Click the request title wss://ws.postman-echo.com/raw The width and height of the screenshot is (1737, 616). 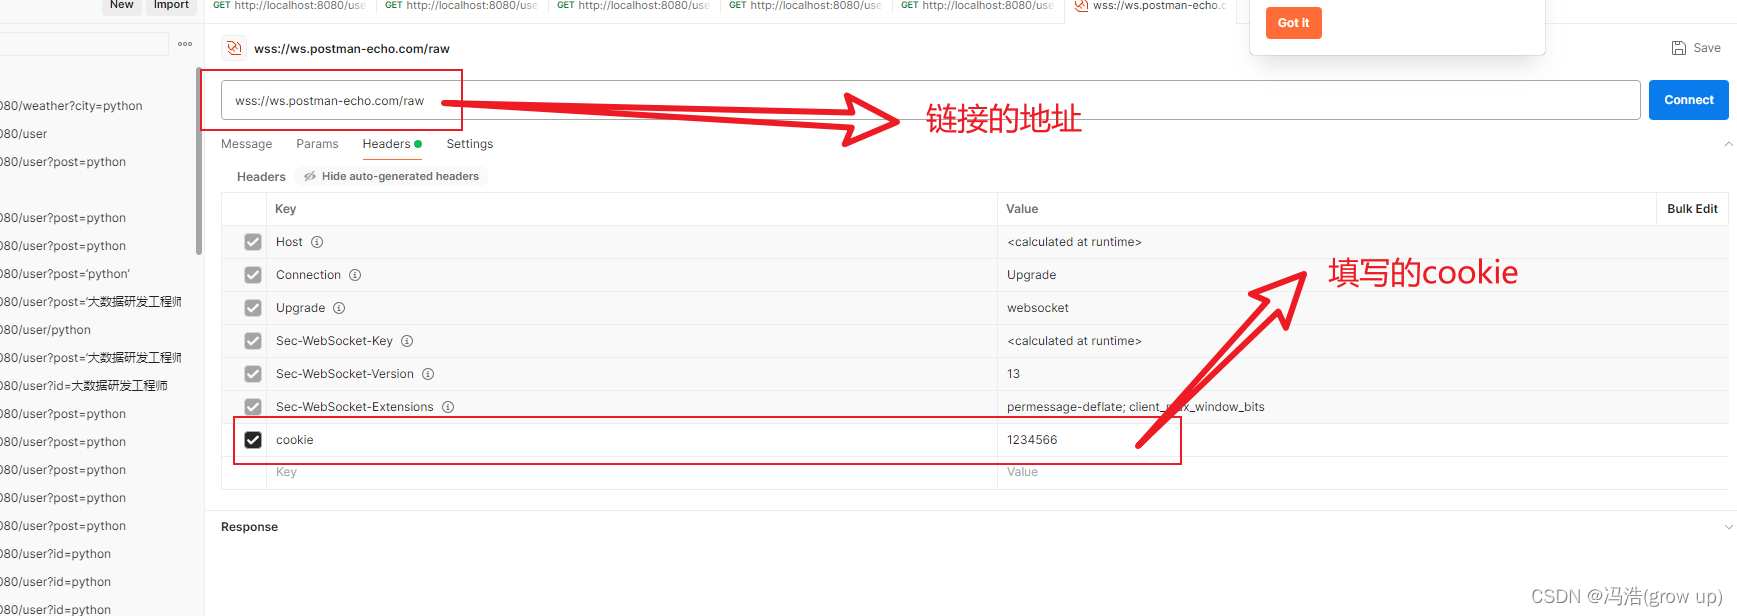pos(352,48)
